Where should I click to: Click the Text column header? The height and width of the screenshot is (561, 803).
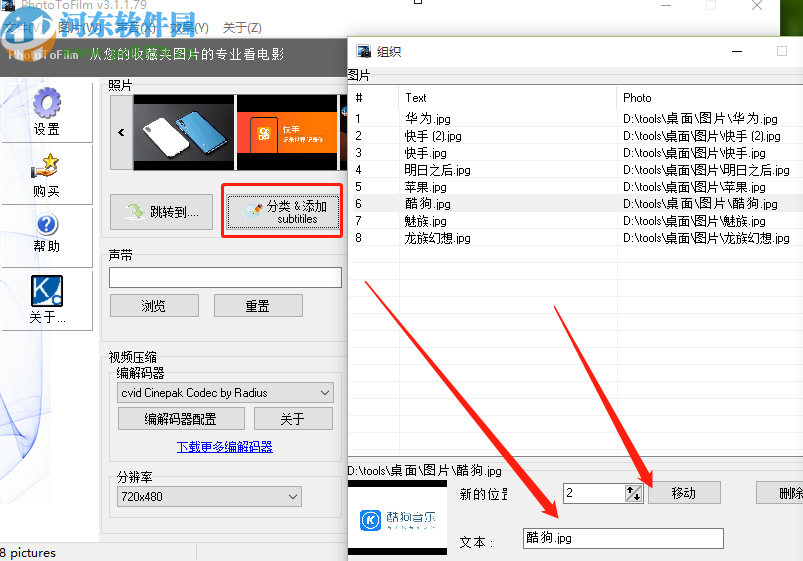coord(508,97)
